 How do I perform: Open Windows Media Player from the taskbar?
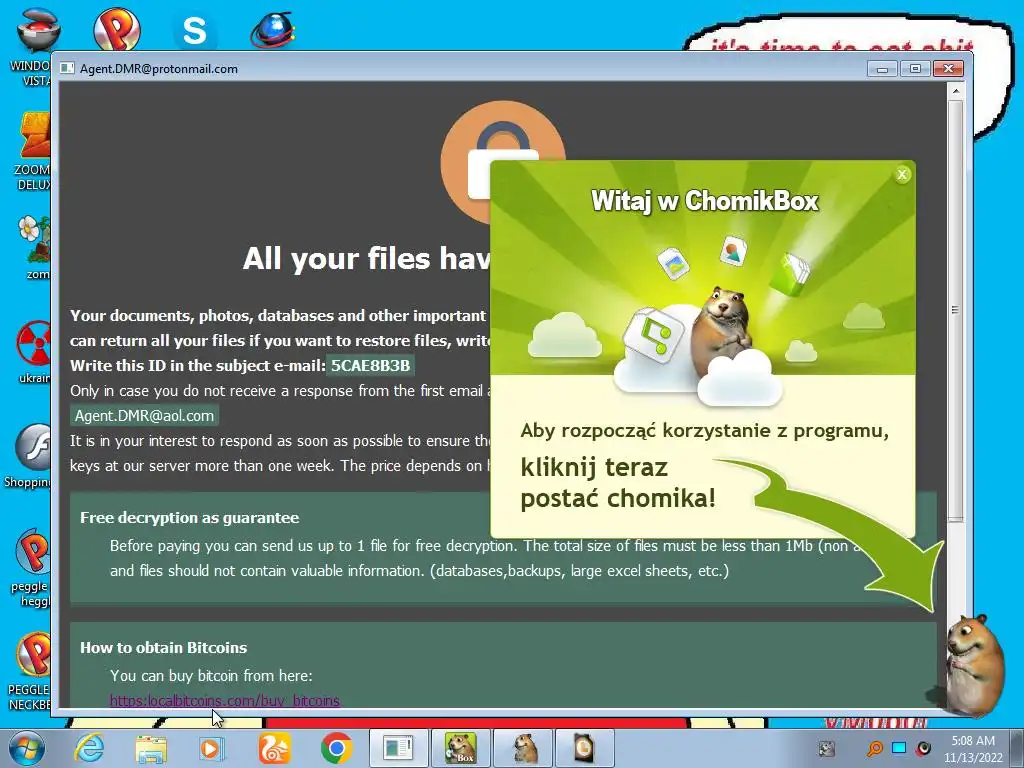[212, 748]
